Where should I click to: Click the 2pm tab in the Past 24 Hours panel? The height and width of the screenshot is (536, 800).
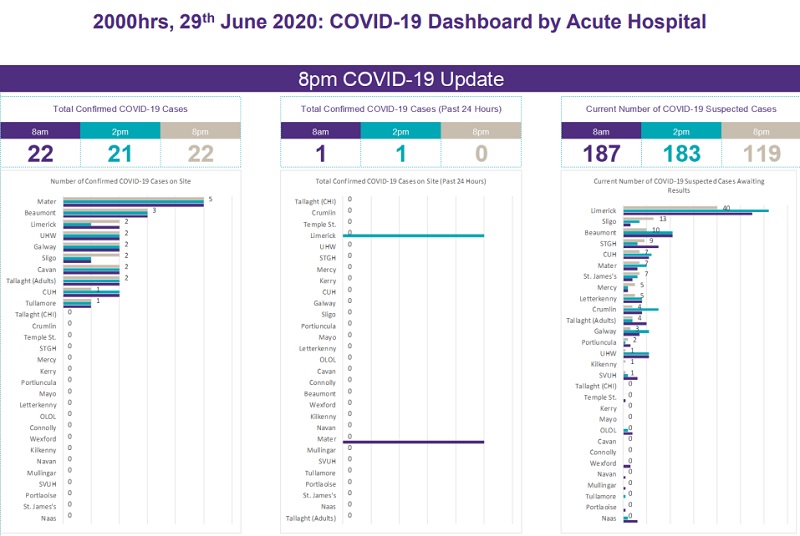pos(400,131)
